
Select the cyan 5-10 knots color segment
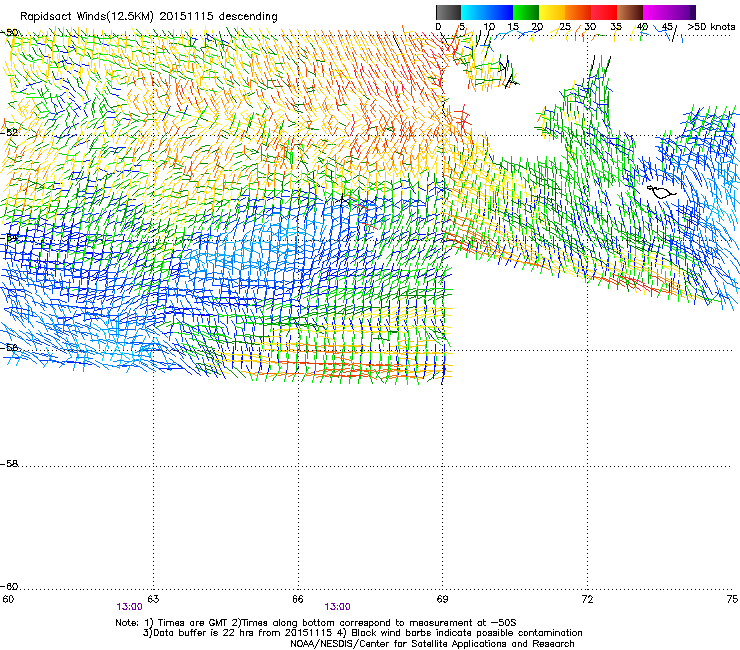pyautogui.click(x=474, y=12)
